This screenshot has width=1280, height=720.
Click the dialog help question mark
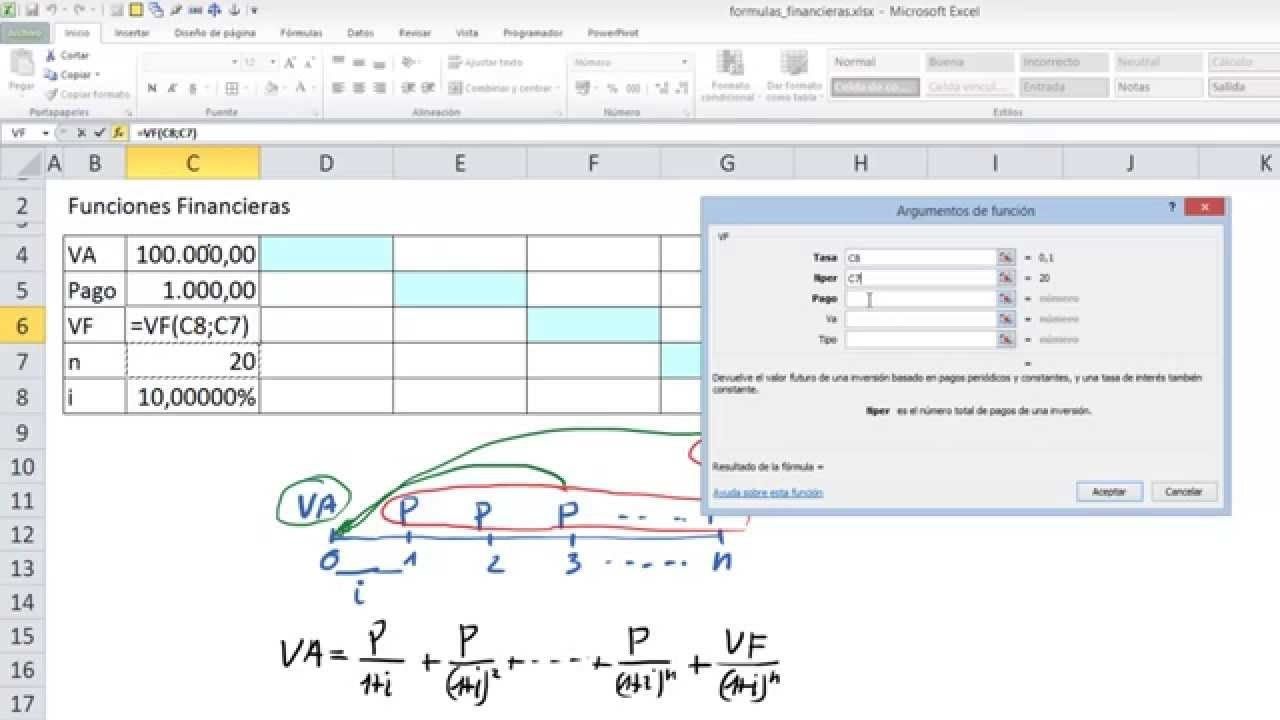click(1172, 208)
